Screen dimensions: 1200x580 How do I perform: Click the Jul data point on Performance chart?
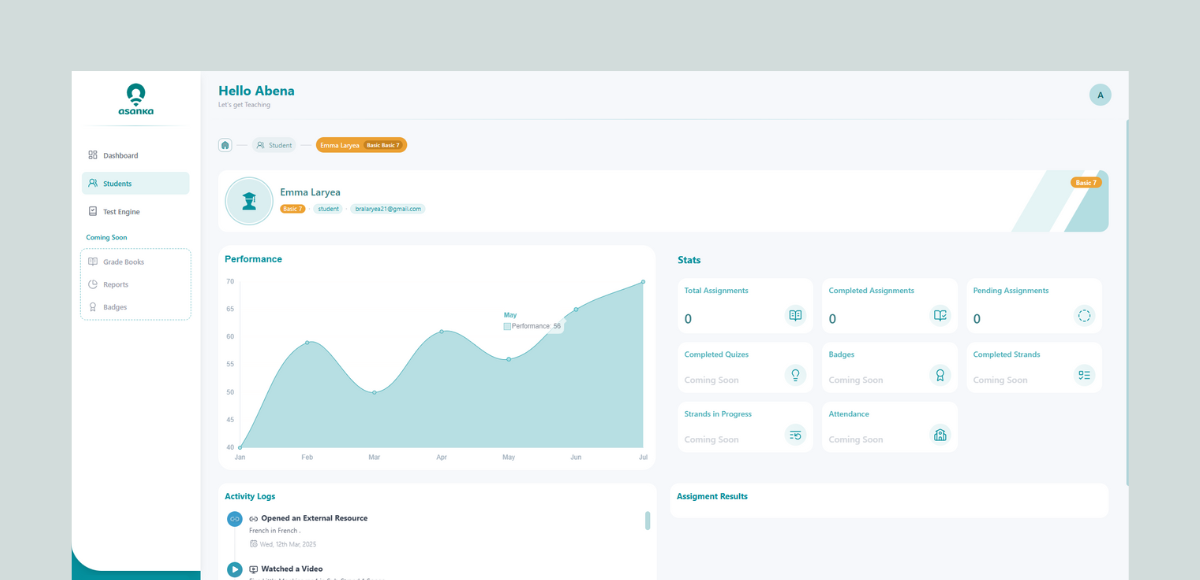point(643,282)
